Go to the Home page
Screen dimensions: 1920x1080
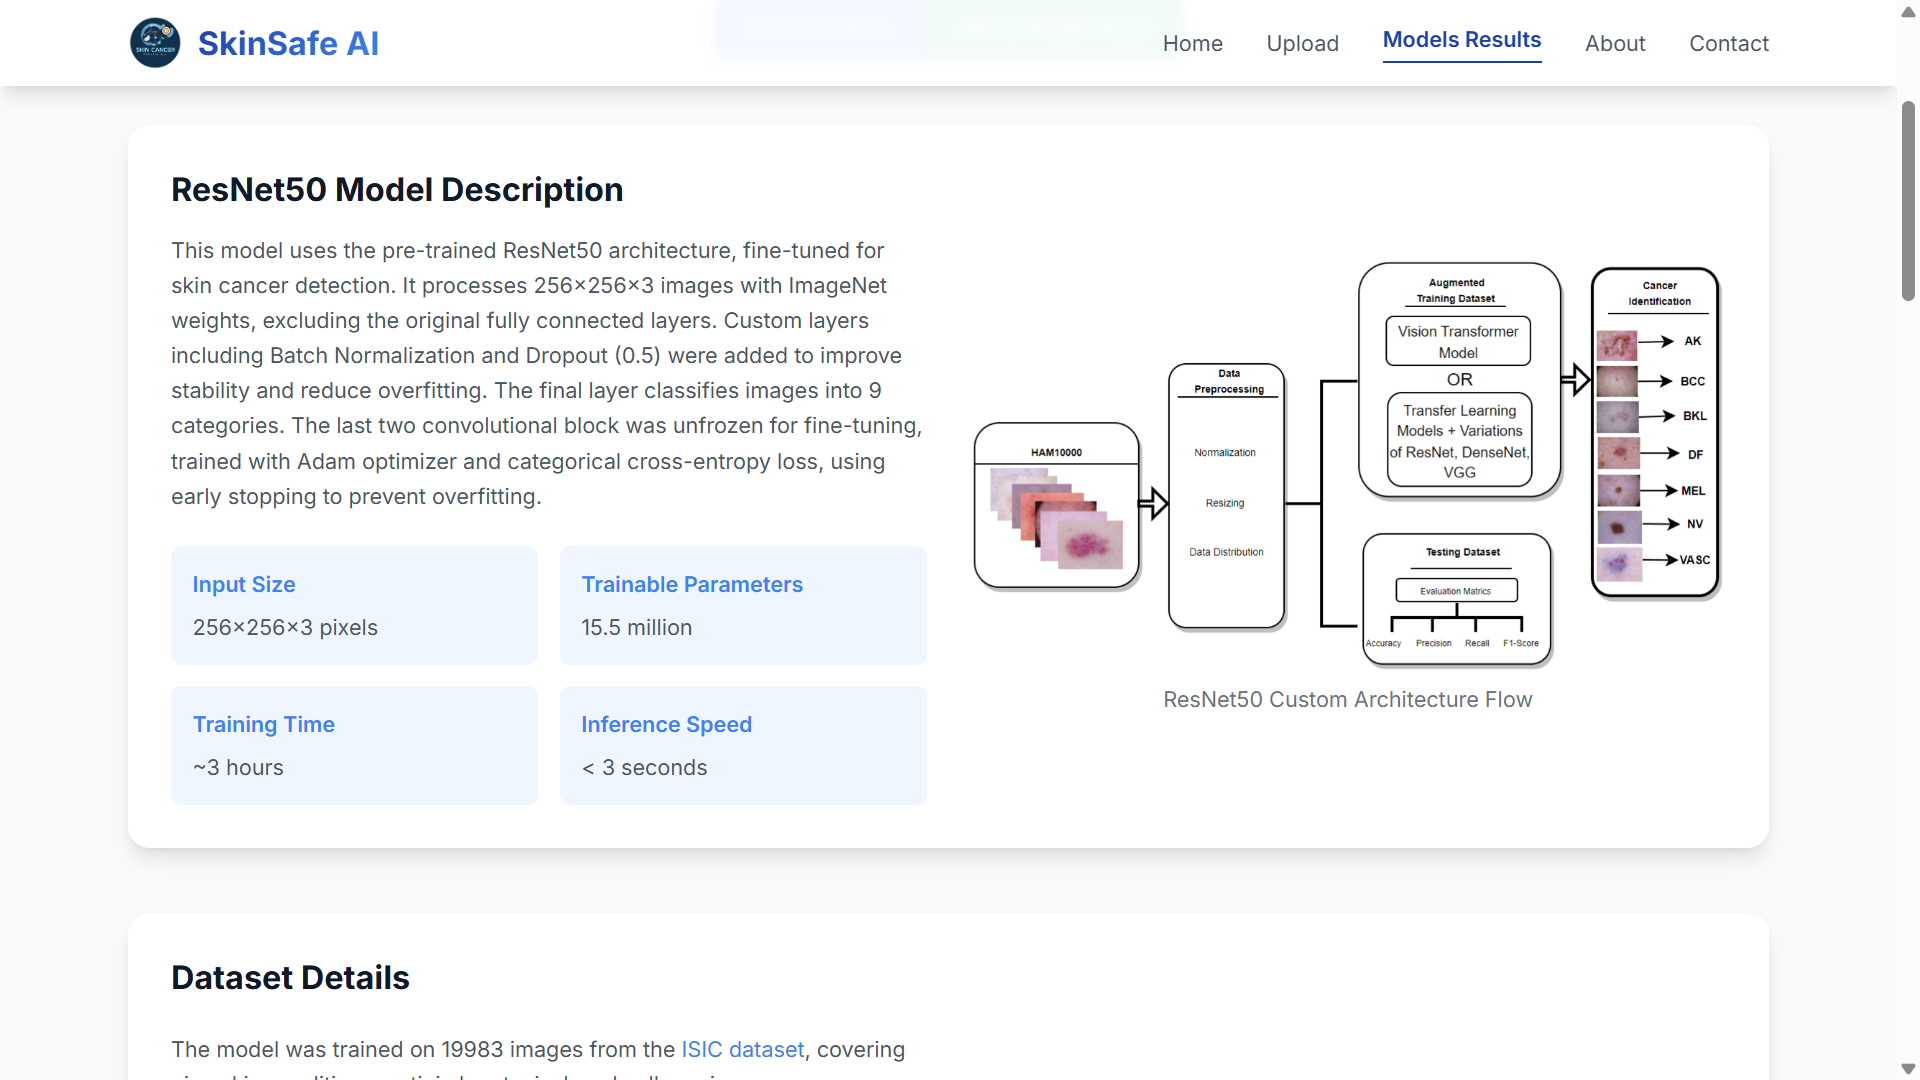(x=1192, y=43)
